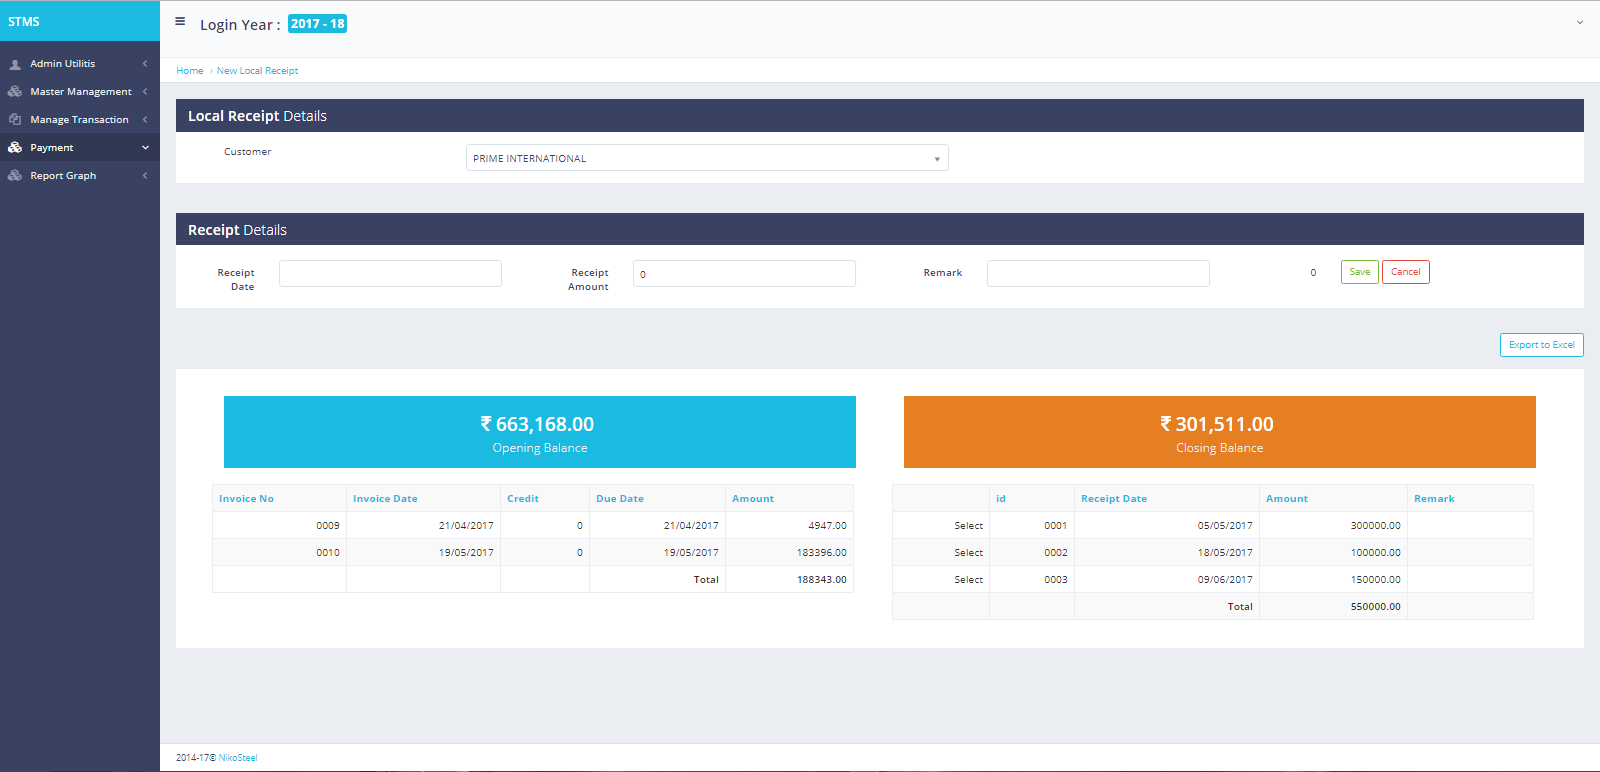The height and width of the screenshot is (772, 1600).
Task: Open Master Management menu
Action: coord(80,92)
